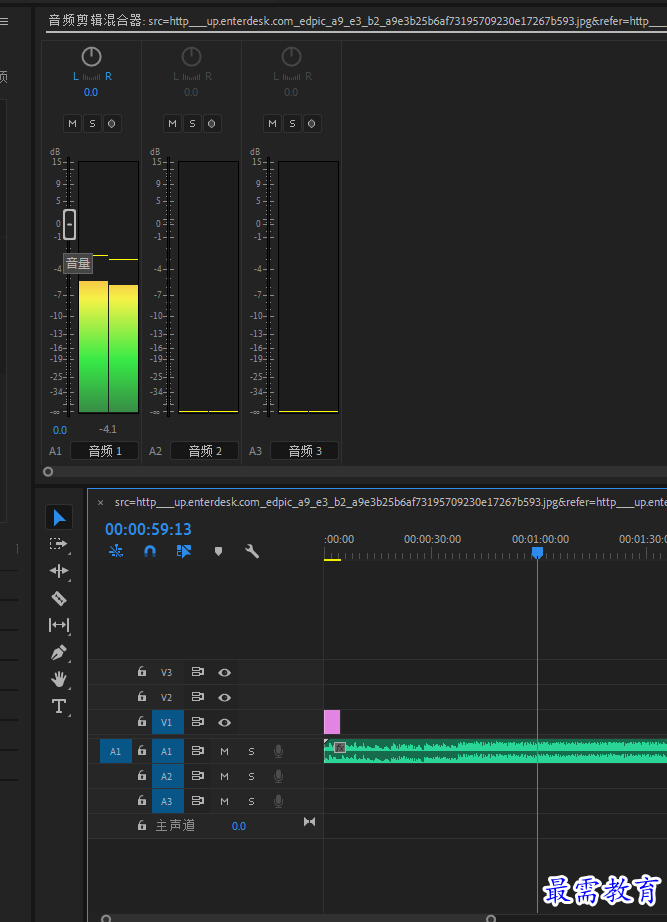Toggle lock on A1 audio track
Viewport: 667px width, 922px height.
142,750
